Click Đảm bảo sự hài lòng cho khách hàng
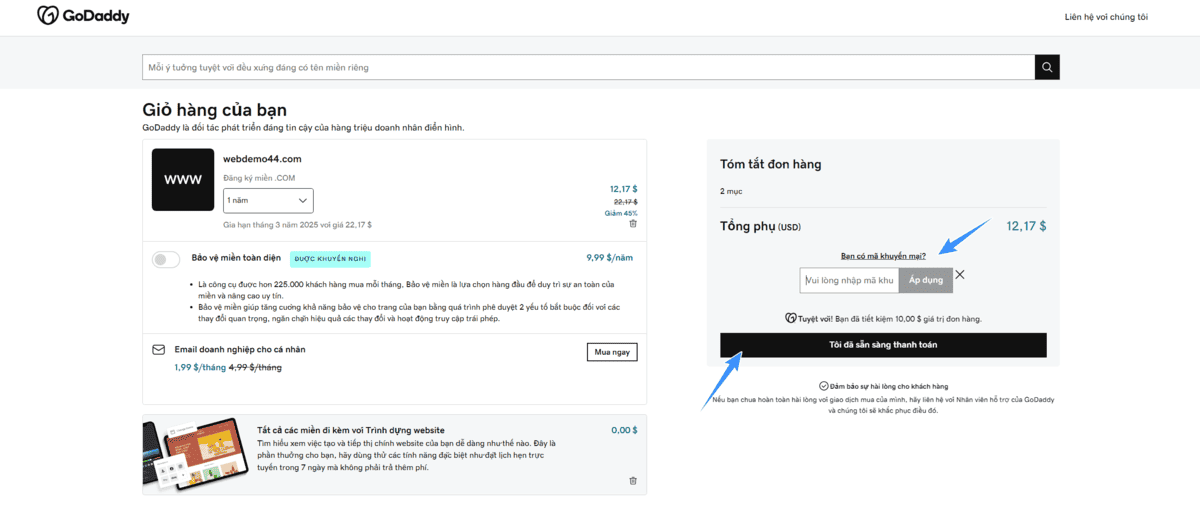 point(883,385)
